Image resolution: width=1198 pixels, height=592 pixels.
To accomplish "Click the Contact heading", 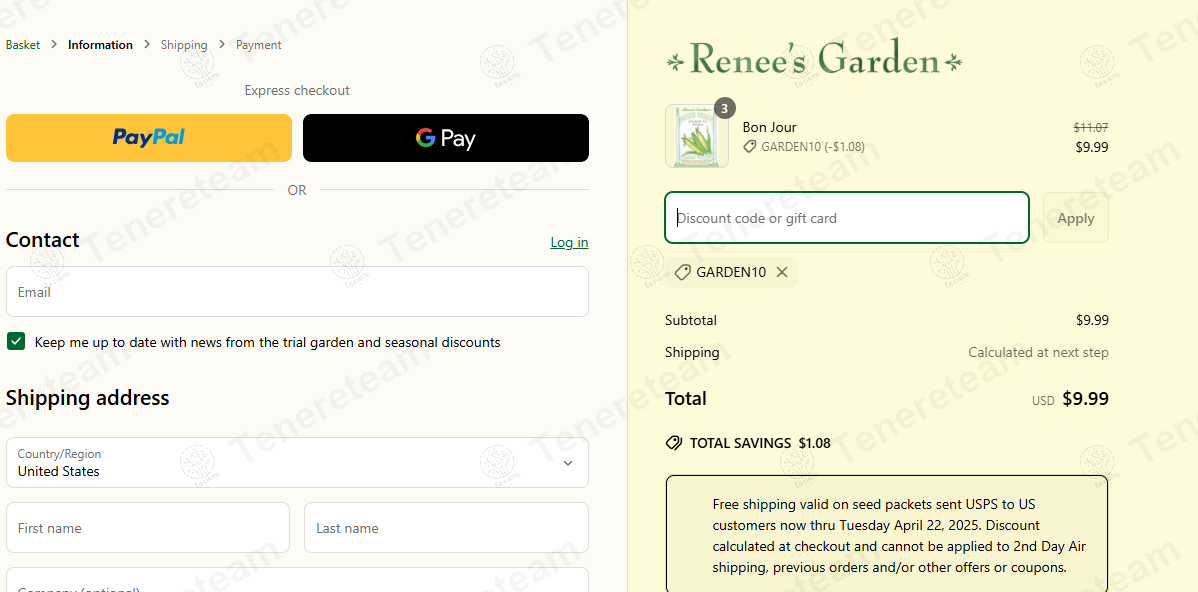I will click(x=42, y=240).
